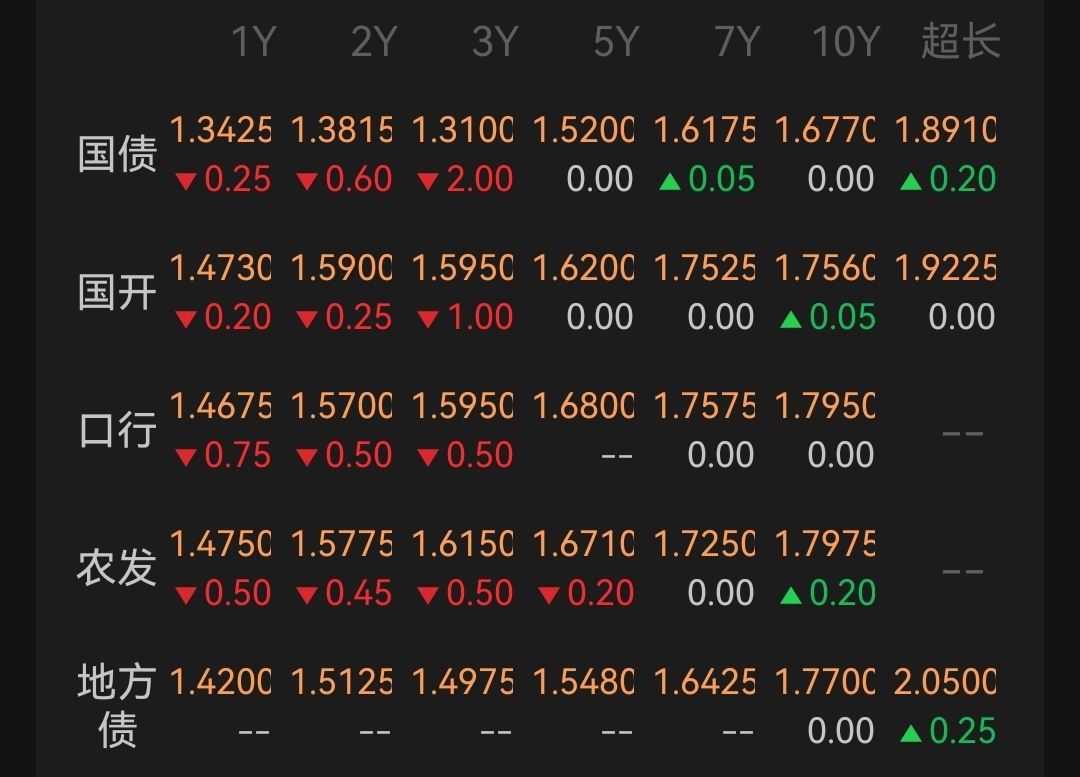Select the 地方债 超长 yield 2.0500
Viewport: 1080px width, 777px height.
click(945, 682)
